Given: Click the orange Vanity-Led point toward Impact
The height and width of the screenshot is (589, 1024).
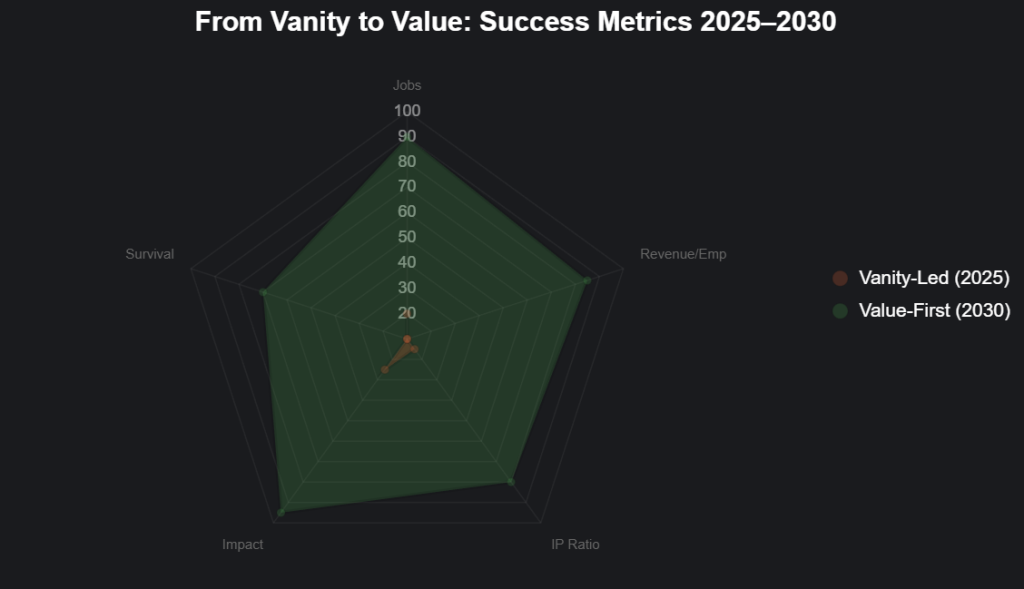Looking at the screenshot, I should [385, 370].
